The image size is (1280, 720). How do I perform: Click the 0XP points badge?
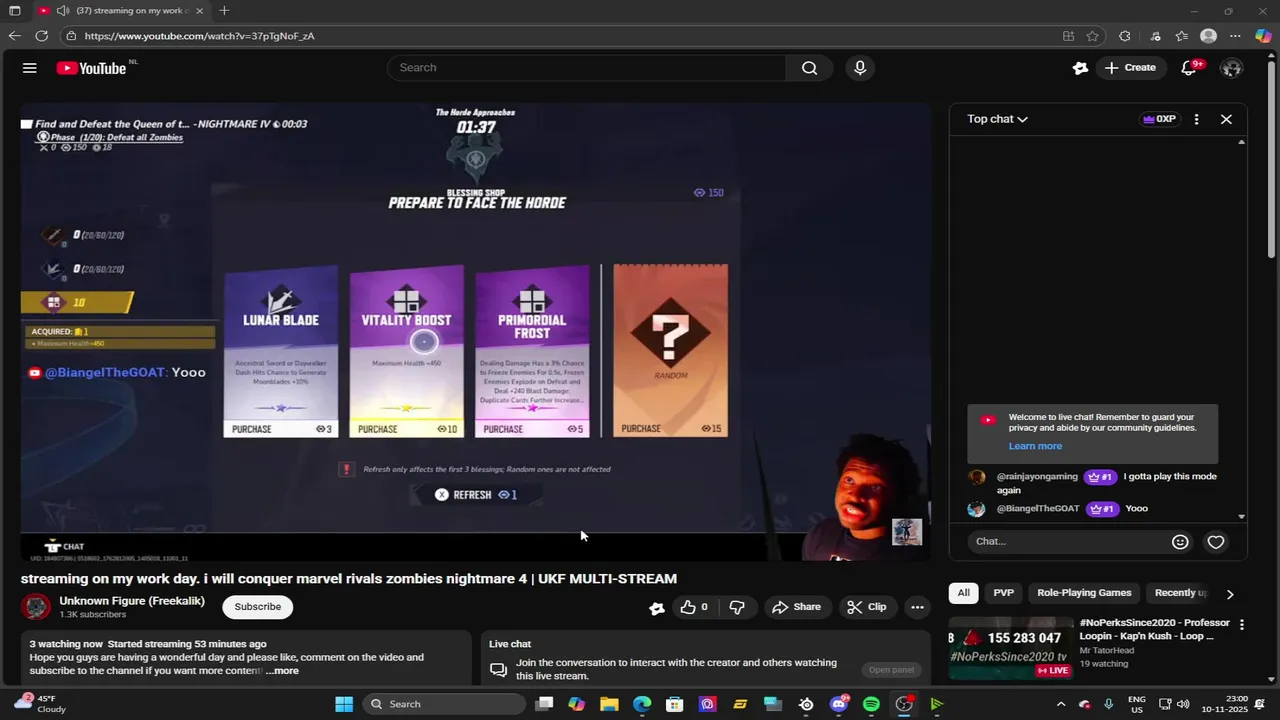(1160, 119)
